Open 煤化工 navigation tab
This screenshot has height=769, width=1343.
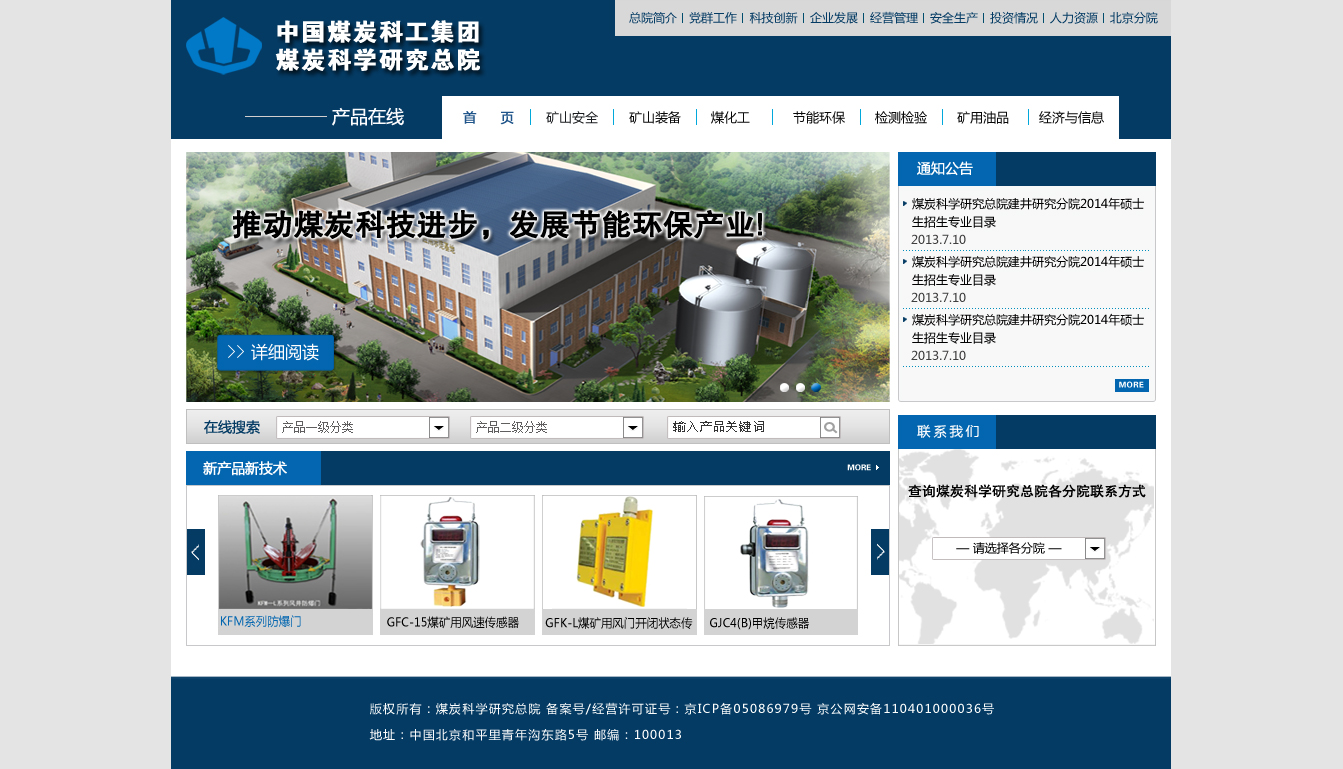tap(731, 117)
